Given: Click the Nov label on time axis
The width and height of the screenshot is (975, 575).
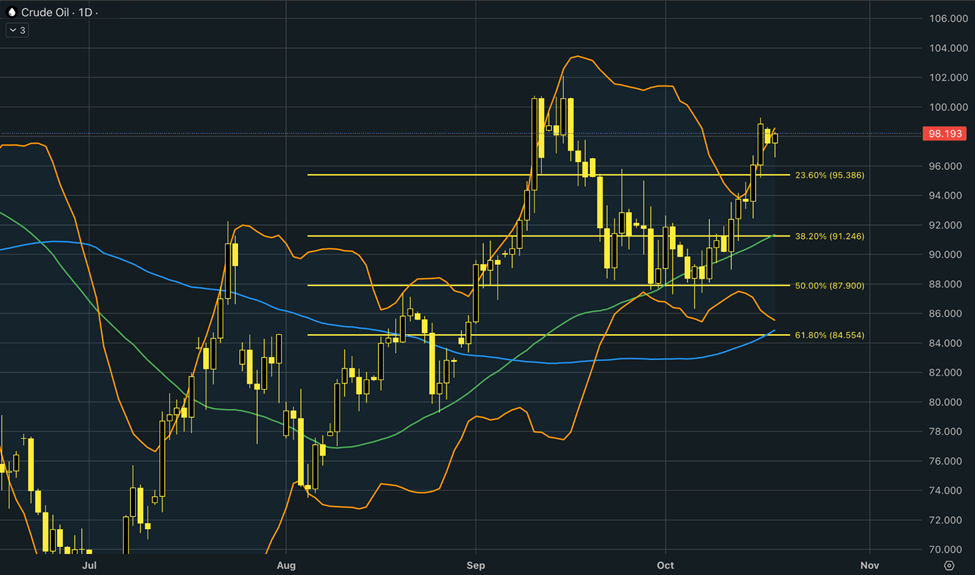Looking at the screenshot, I should [x=869, y=565].
